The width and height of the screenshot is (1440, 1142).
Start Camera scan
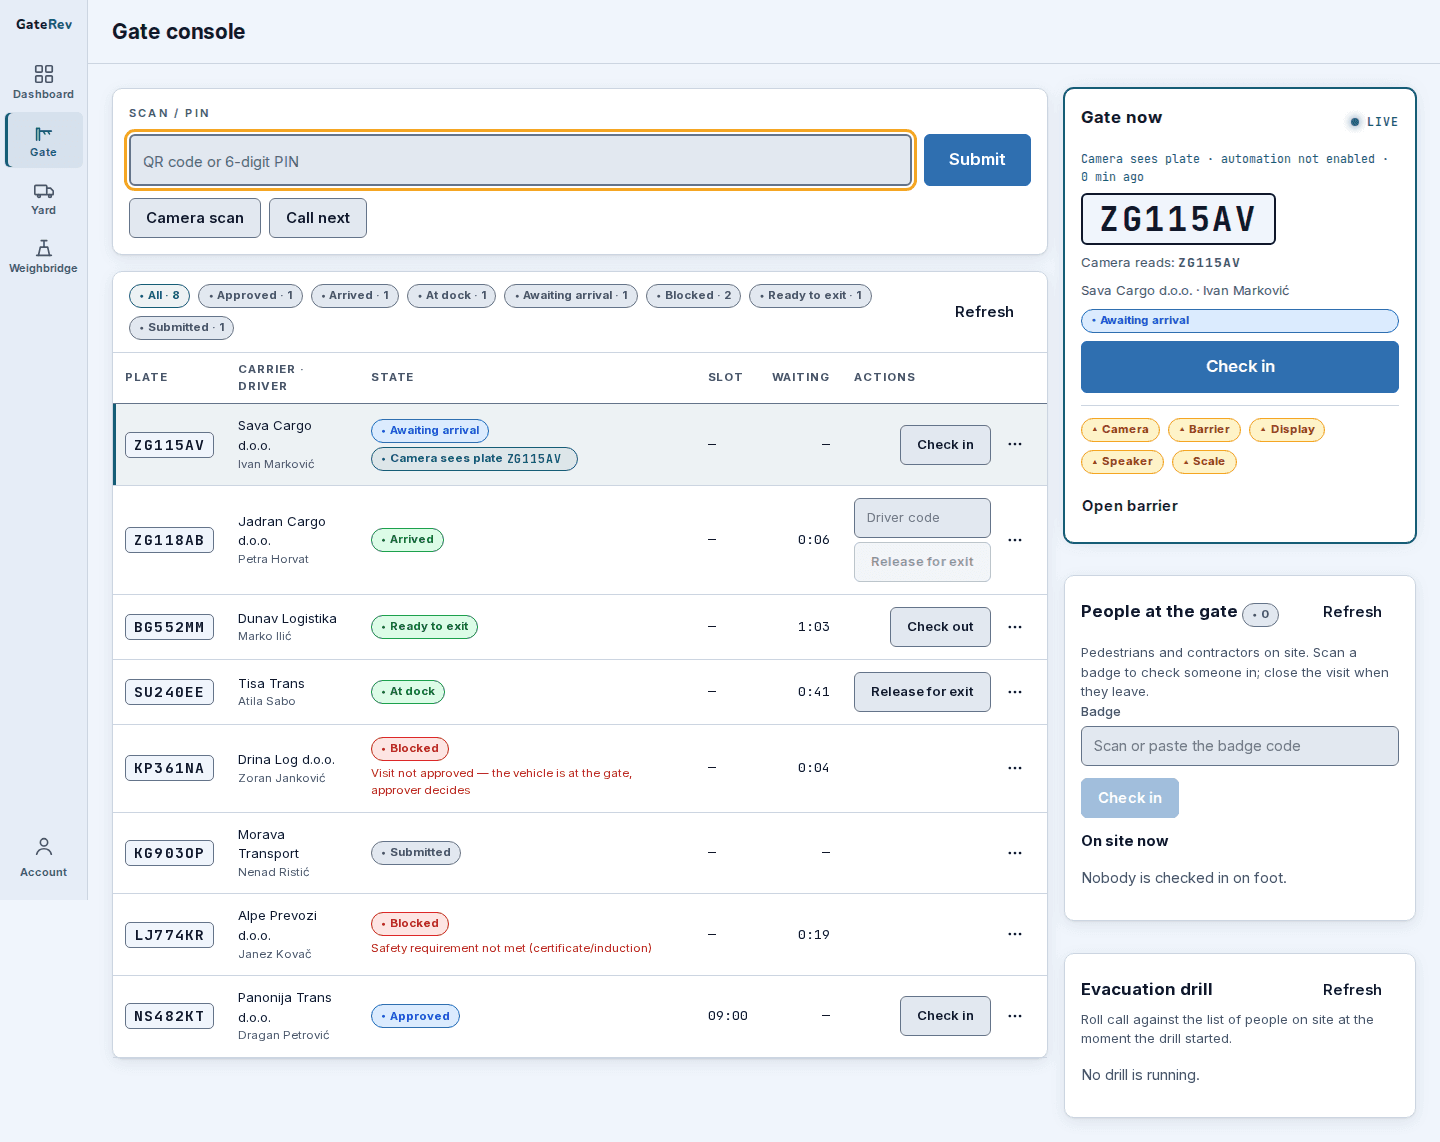coord(195,218)
